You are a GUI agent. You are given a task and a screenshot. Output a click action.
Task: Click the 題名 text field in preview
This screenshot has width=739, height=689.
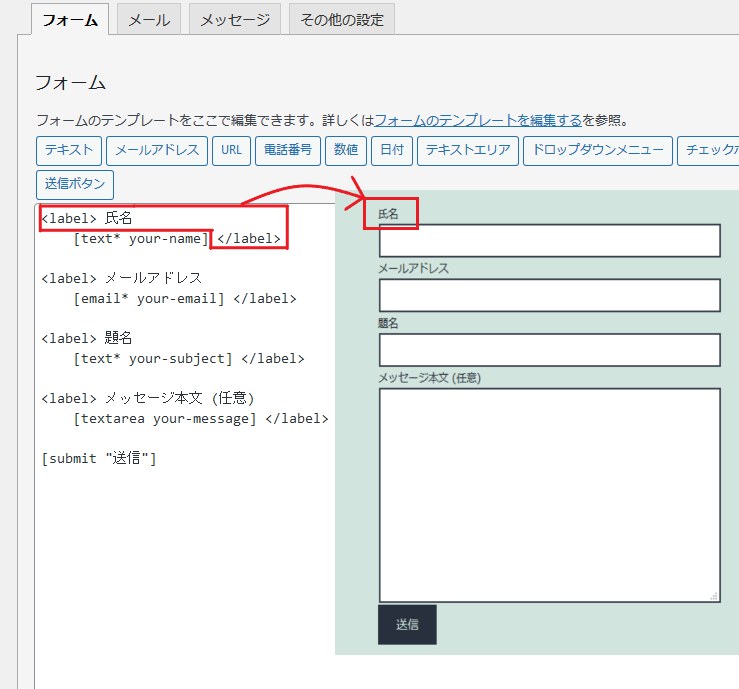[549, 350]
